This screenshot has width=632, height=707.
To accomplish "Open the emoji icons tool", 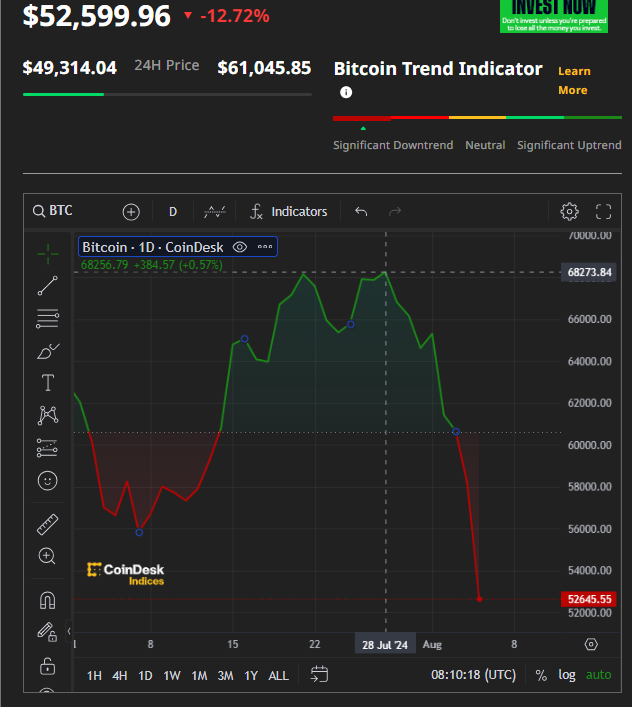I will tap(47, 481).
